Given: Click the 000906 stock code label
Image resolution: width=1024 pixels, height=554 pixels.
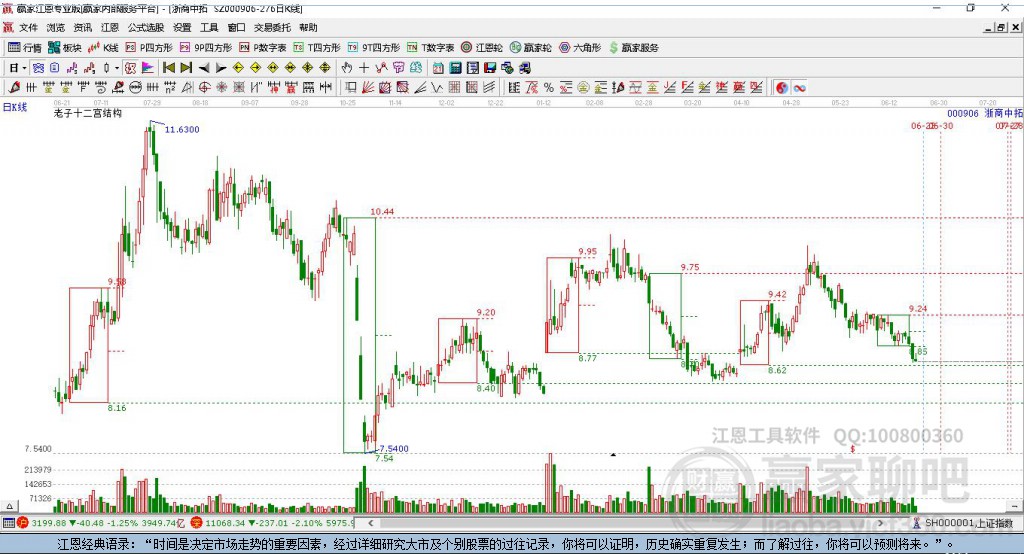Looking at the screenshot, I should pos(963,114).
